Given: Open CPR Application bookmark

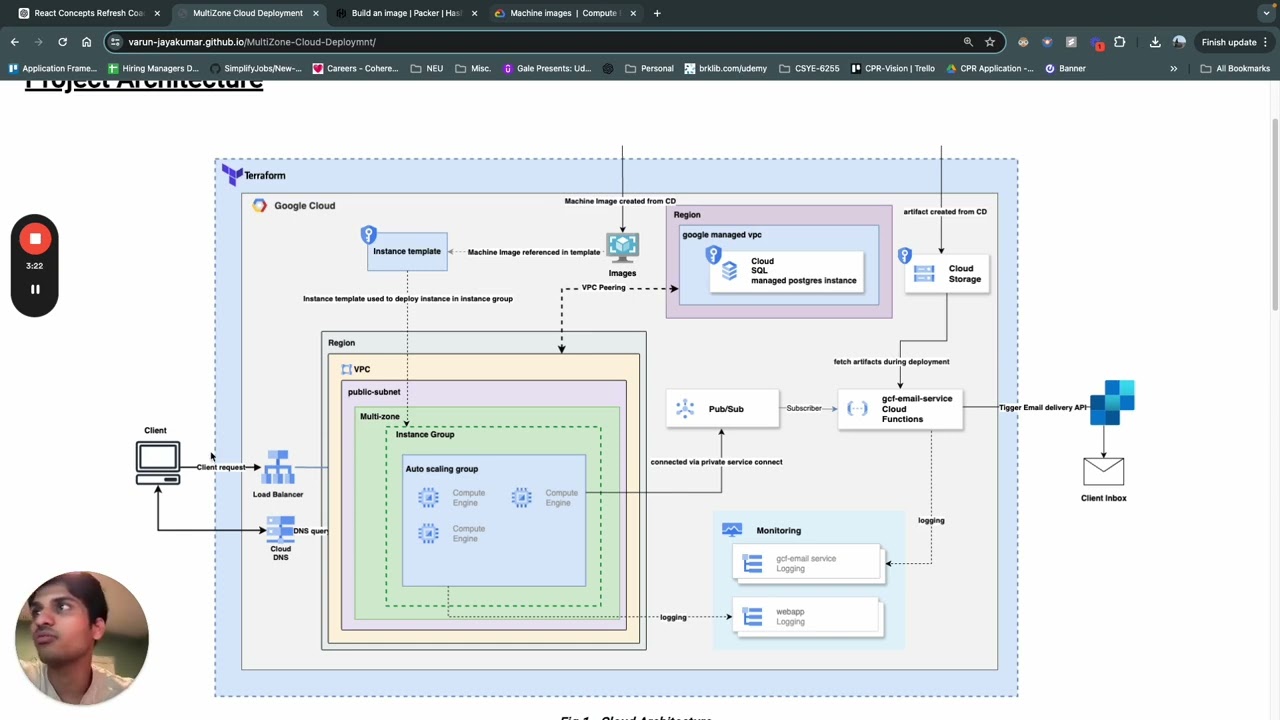Looking at the screenshot, I should click(x=990, y=68).
